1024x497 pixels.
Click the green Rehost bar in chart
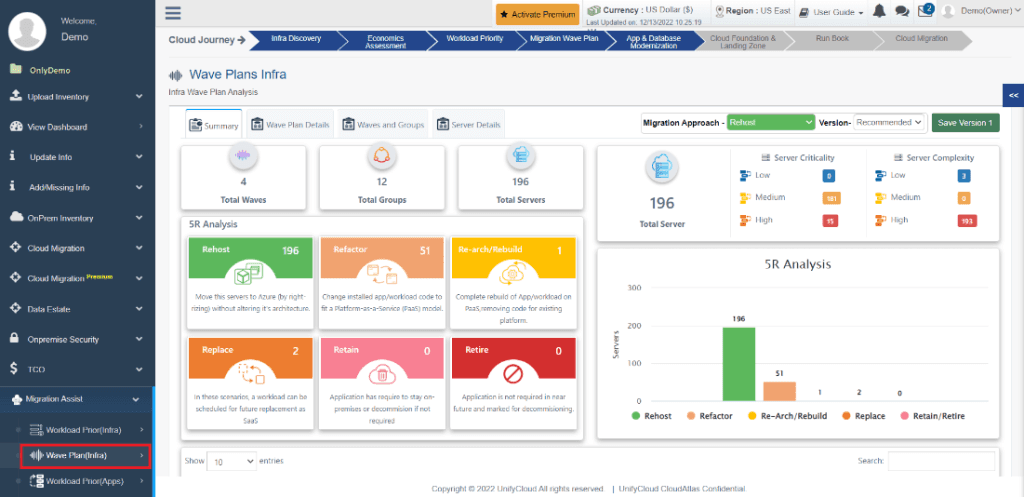(739, 364)
